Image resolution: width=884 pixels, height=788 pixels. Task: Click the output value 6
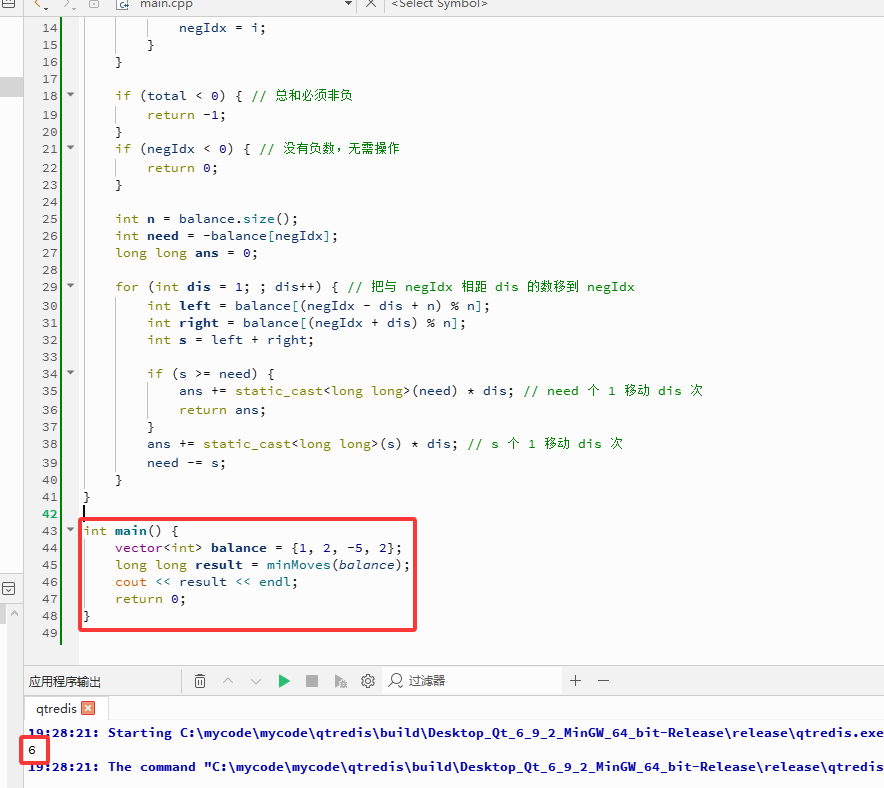[x=32, y=750]
